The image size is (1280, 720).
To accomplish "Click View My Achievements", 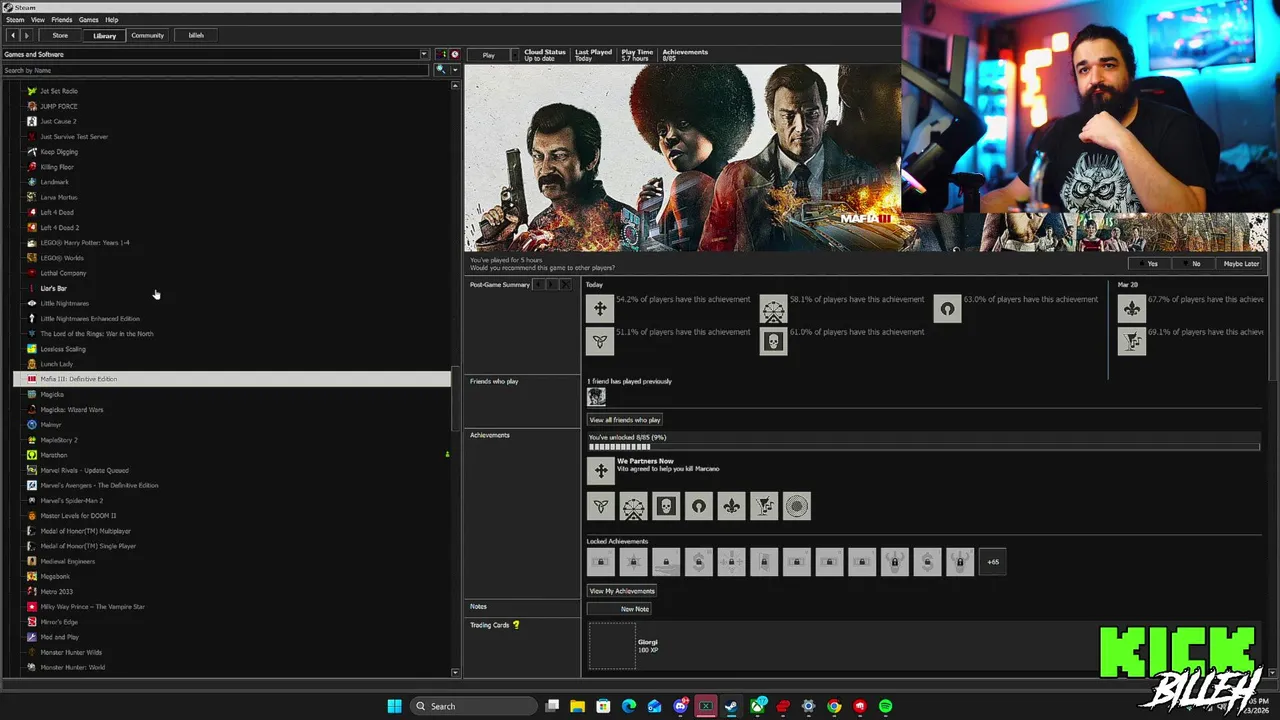I will tap(622, 591).
